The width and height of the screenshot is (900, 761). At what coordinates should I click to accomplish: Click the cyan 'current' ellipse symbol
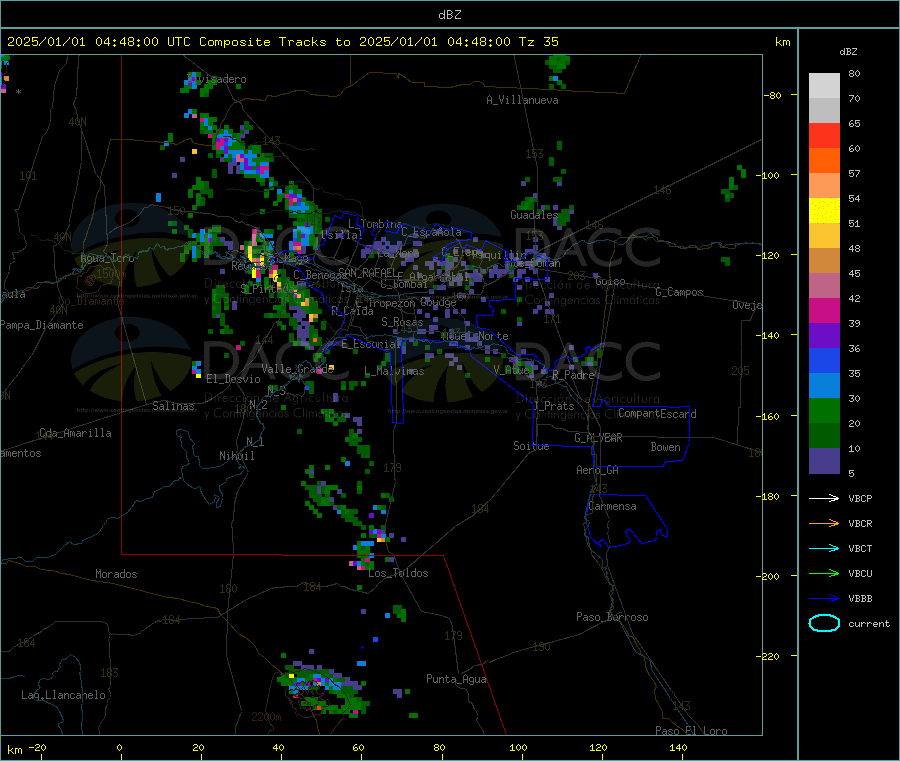pyautogui.click(x=824, y=623)
